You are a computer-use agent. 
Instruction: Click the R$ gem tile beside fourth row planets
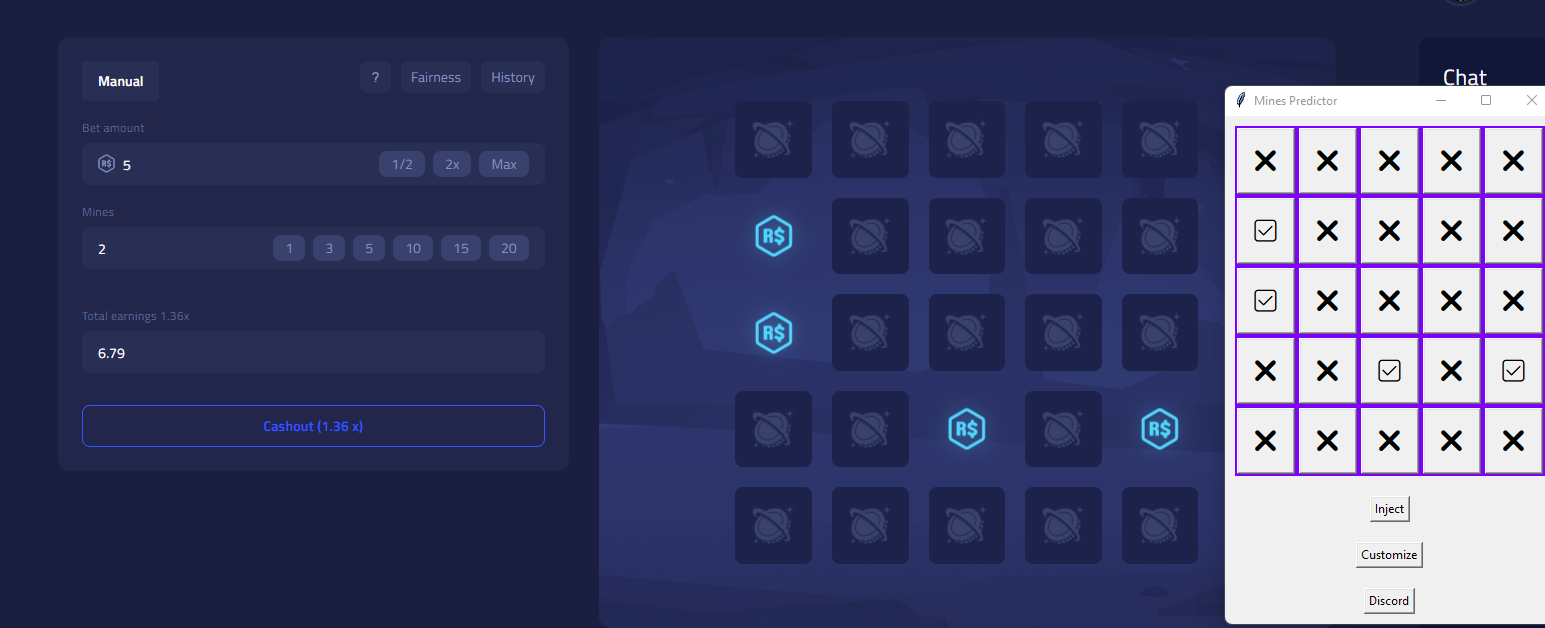[966, 429]
